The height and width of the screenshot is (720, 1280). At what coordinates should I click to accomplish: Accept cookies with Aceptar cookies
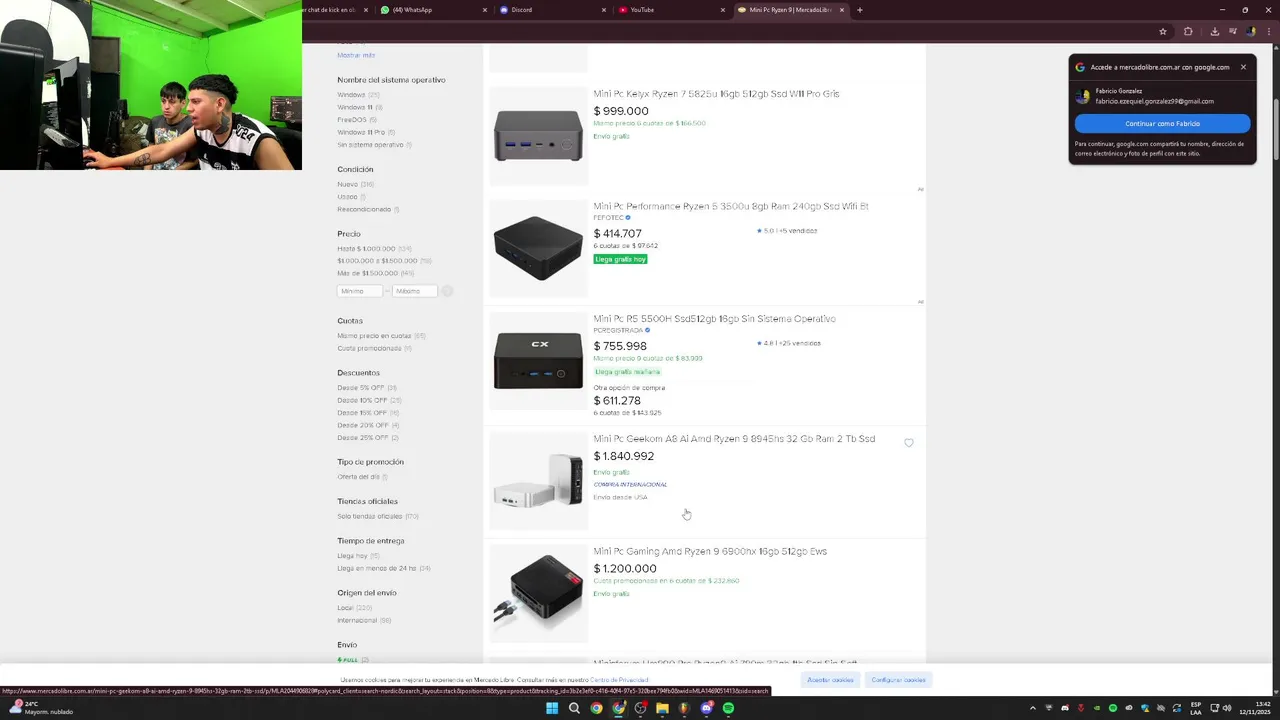pos(830,680)
